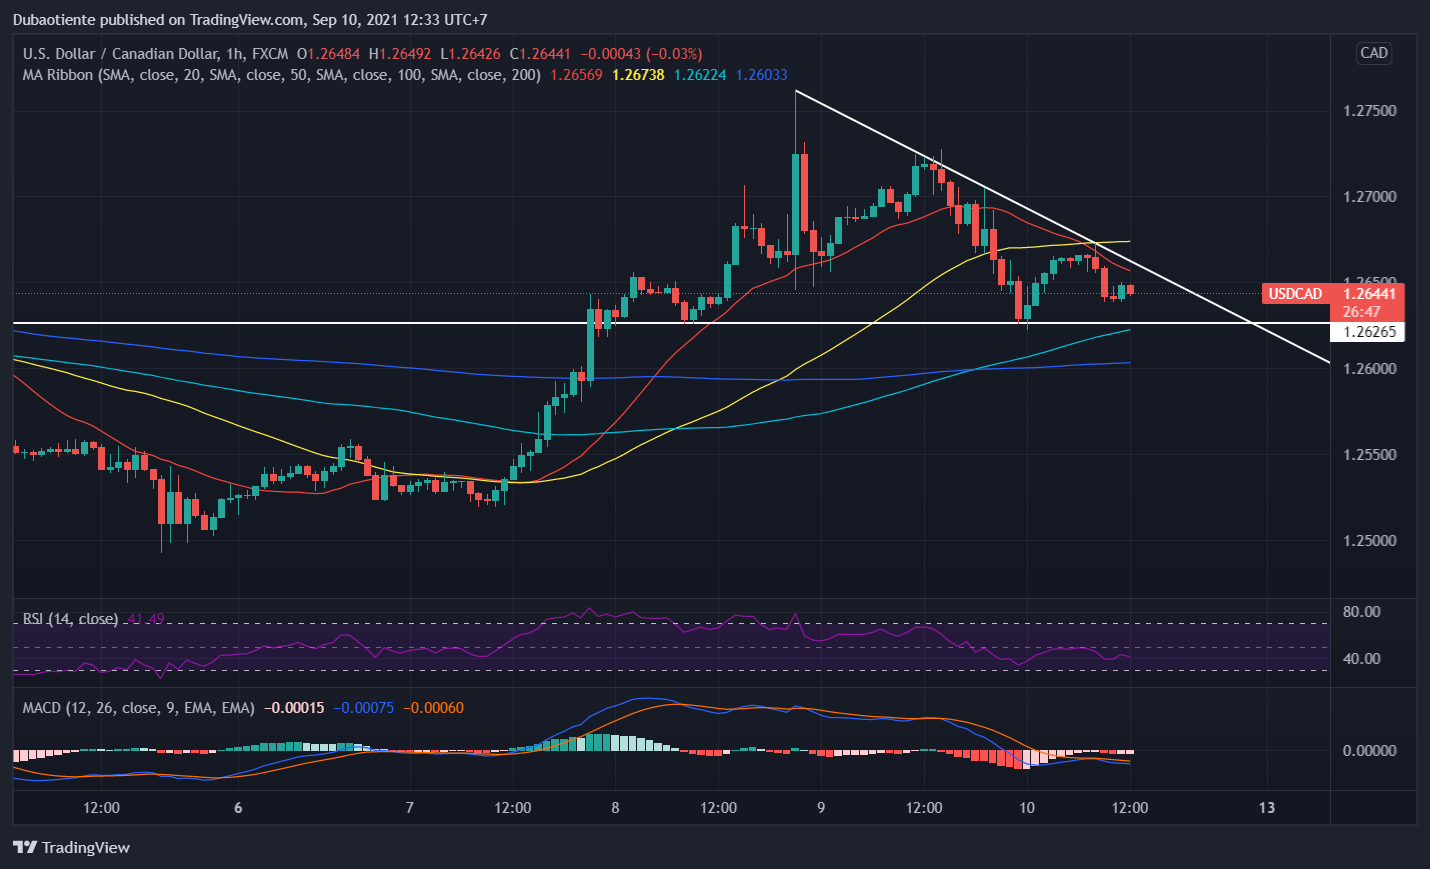Click the date label 7 on time axis
Viewport: 1430px width, 869px height.
409,808
